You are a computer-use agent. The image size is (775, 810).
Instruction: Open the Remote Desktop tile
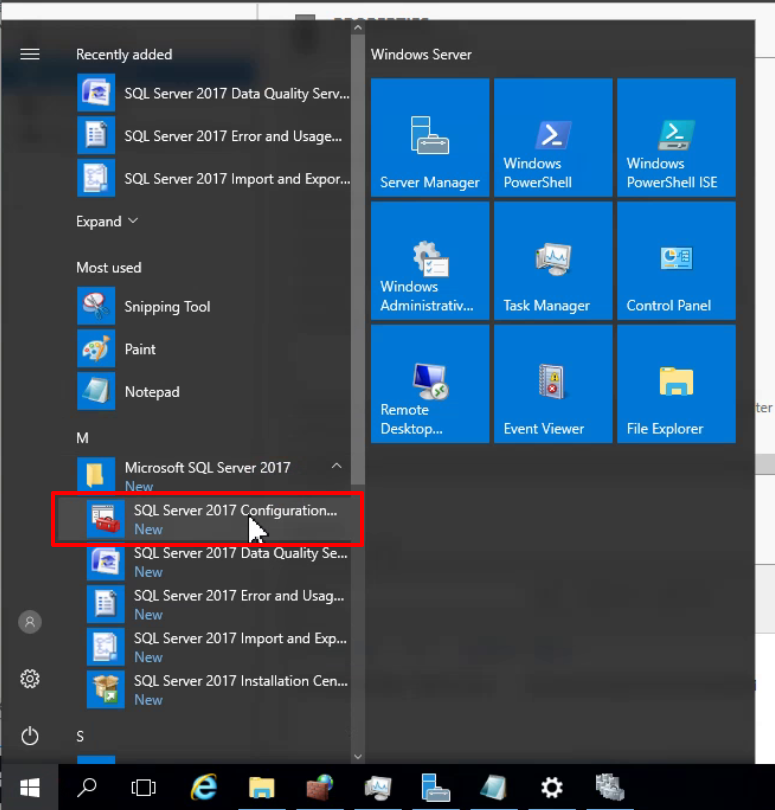coord(430,384)
